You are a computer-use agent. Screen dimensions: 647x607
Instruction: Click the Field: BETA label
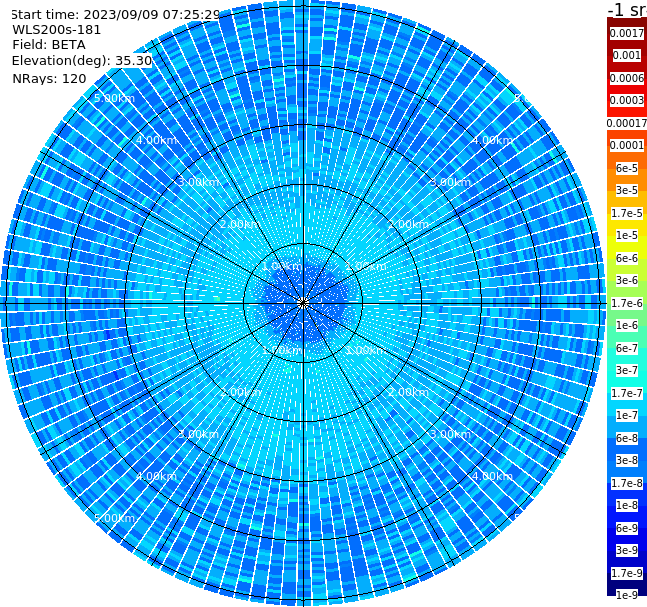[49, 45]
